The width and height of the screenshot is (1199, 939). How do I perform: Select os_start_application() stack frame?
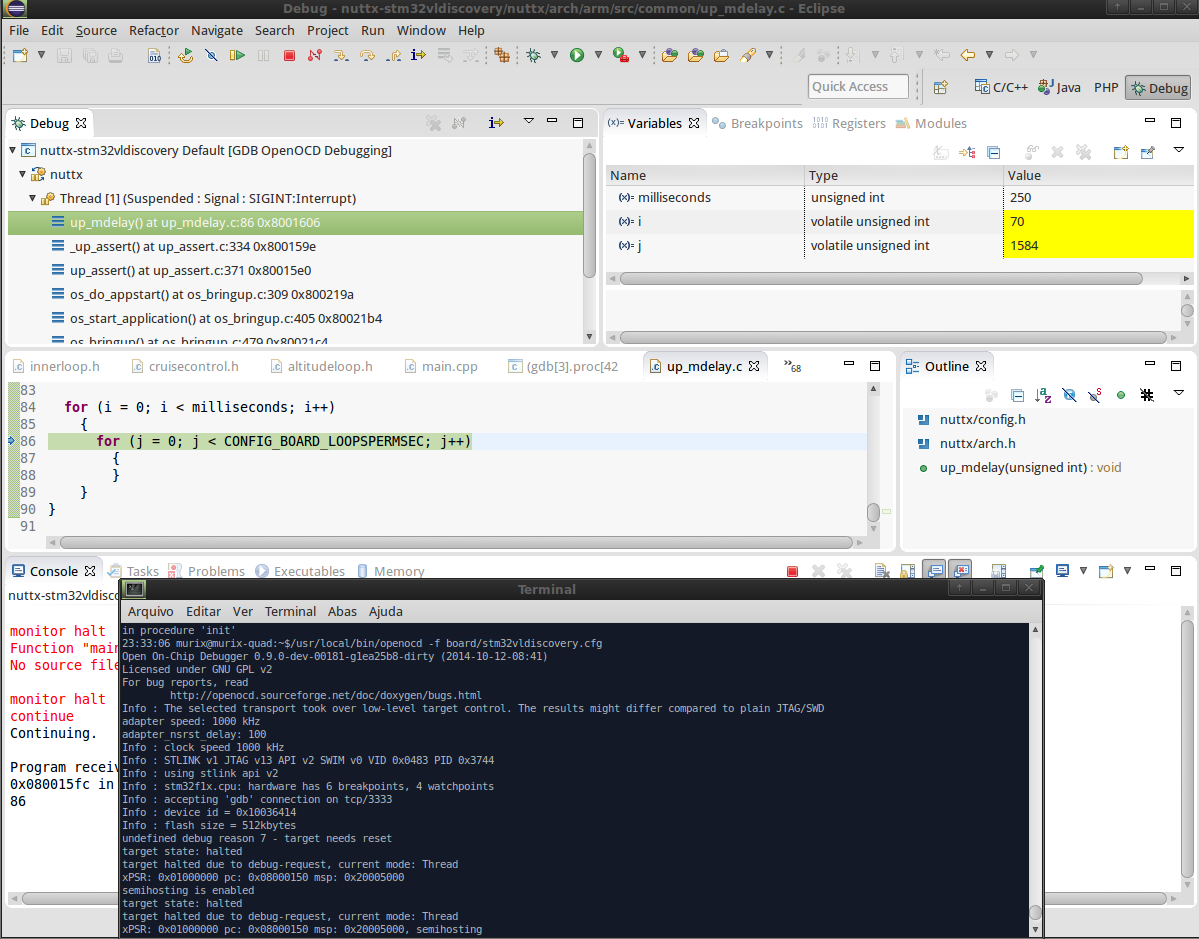click(x=226, y=318)
